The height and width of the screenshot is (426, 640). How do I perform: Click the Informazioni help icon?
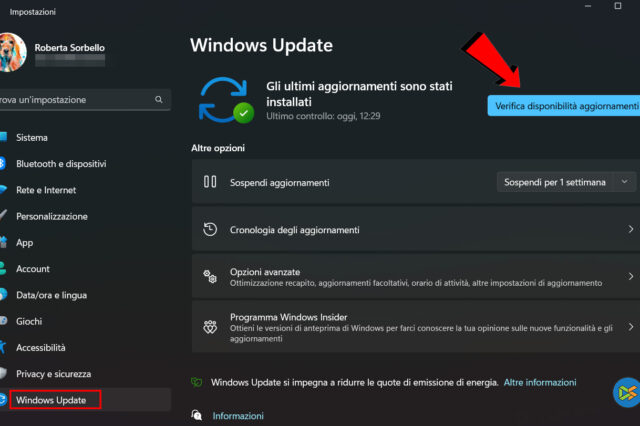(x=197, y=415)
